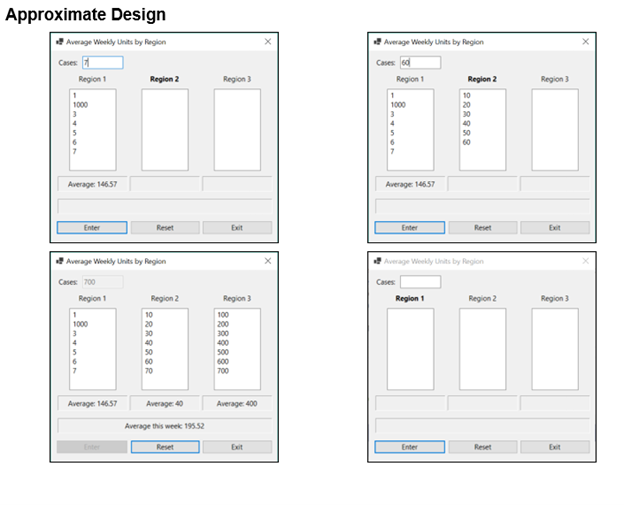Select 700 in the Region 3 list
Image resolution: width=624 pixels, height=505 pixels.
point(223,371)
